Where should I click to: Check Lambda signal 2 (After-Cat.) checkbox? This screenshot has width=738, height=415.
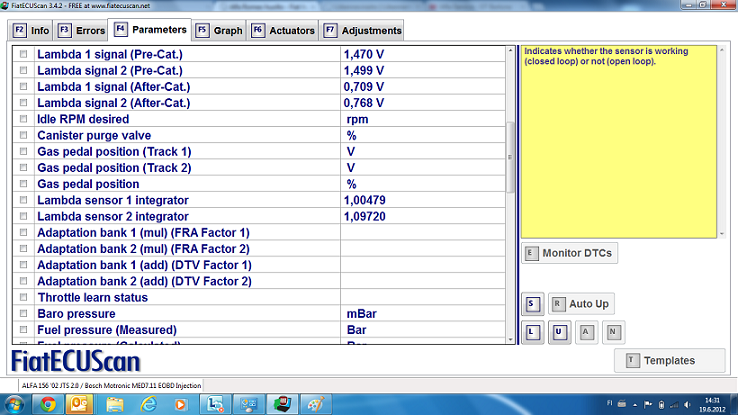pyautogui.click(x=24, y=103)
